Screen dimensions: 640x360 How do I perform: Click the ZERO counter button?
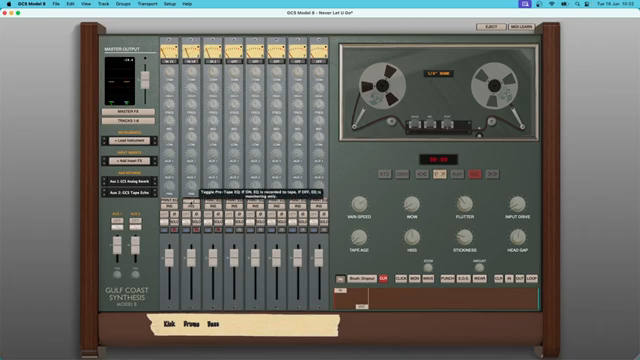(402, 174)
